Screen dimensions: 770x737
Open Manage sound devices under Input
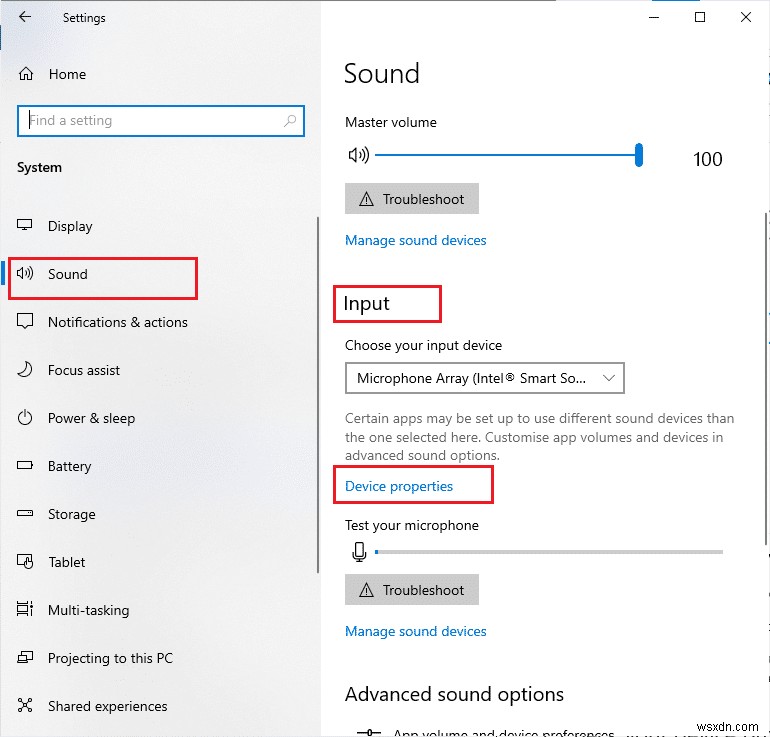click(x=416, y=631)
